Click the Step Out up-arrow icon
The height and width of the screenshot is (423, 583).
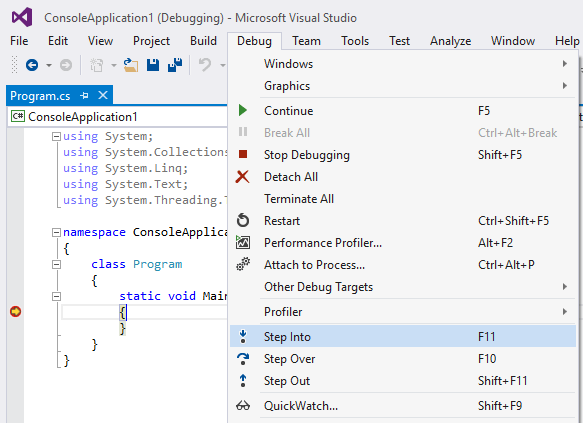(x=243, y=381)
